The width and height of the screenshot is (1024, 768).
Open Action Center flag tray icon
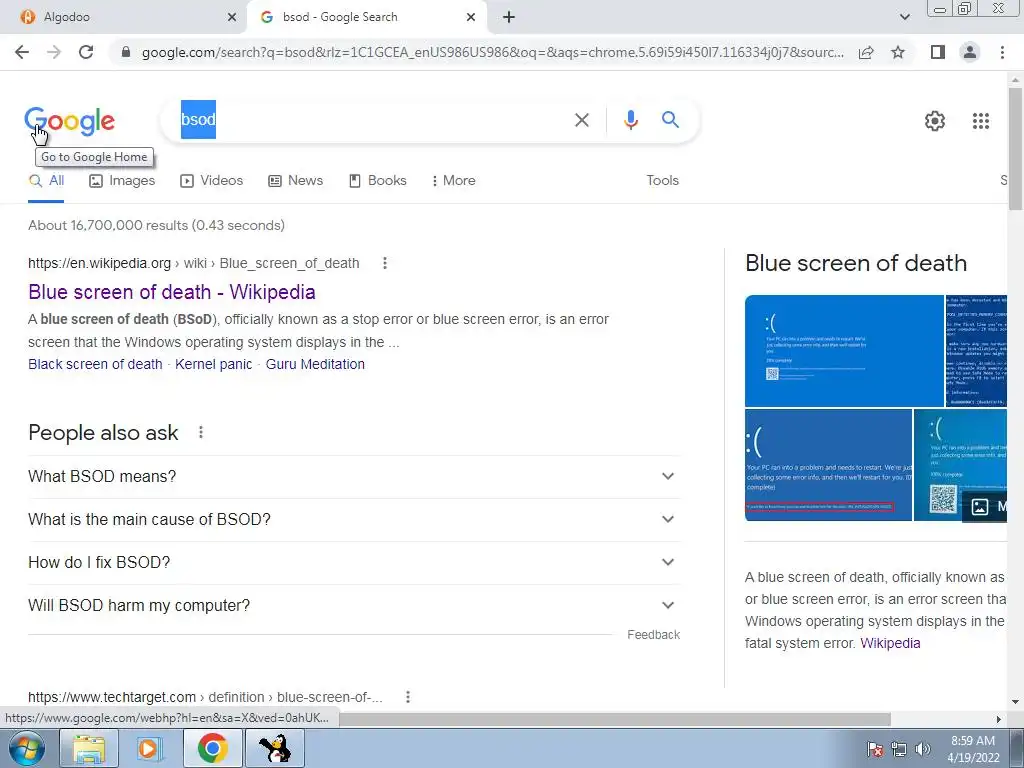point(874,749)
